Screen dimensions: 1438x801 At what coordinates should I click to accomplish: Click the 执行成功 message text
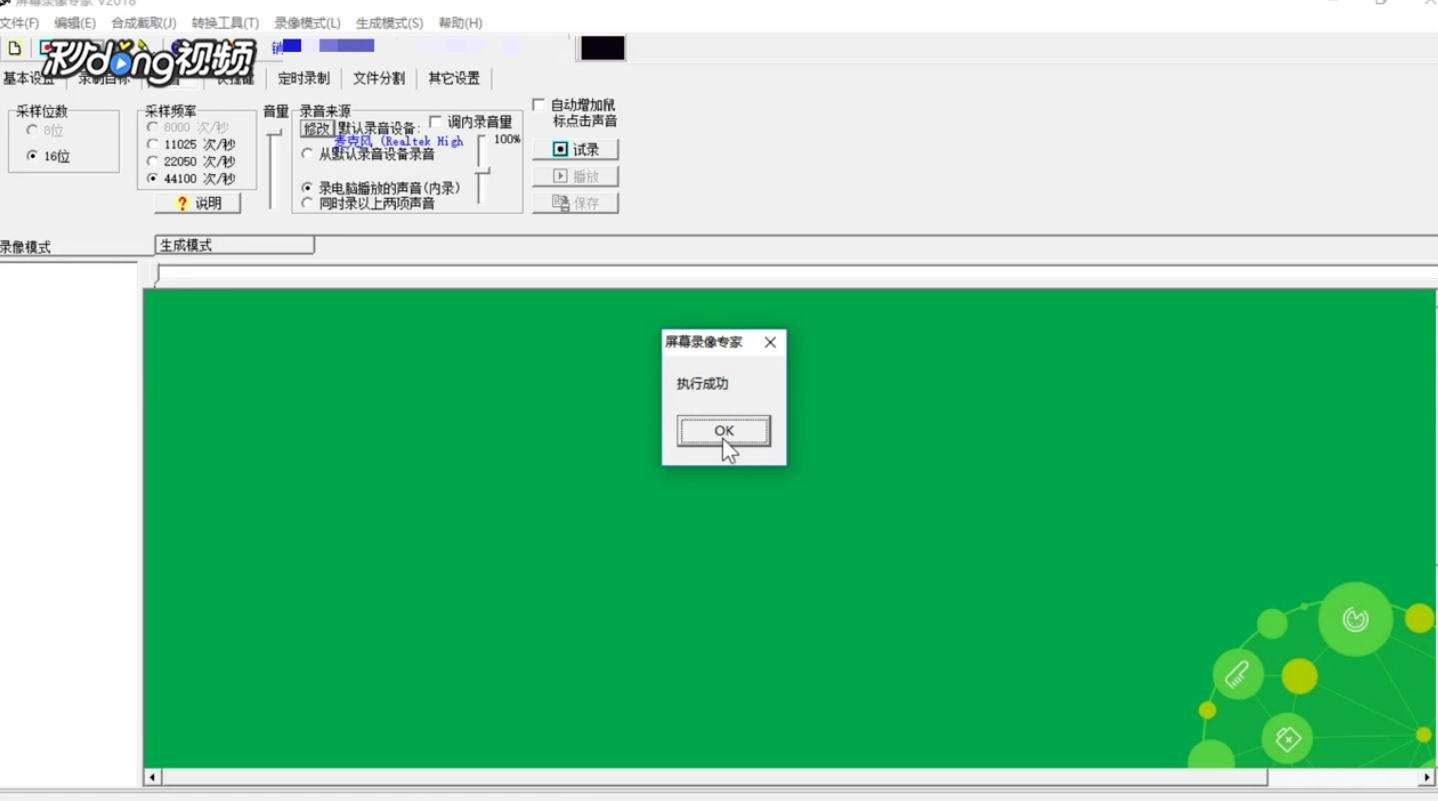coord(702,384)
